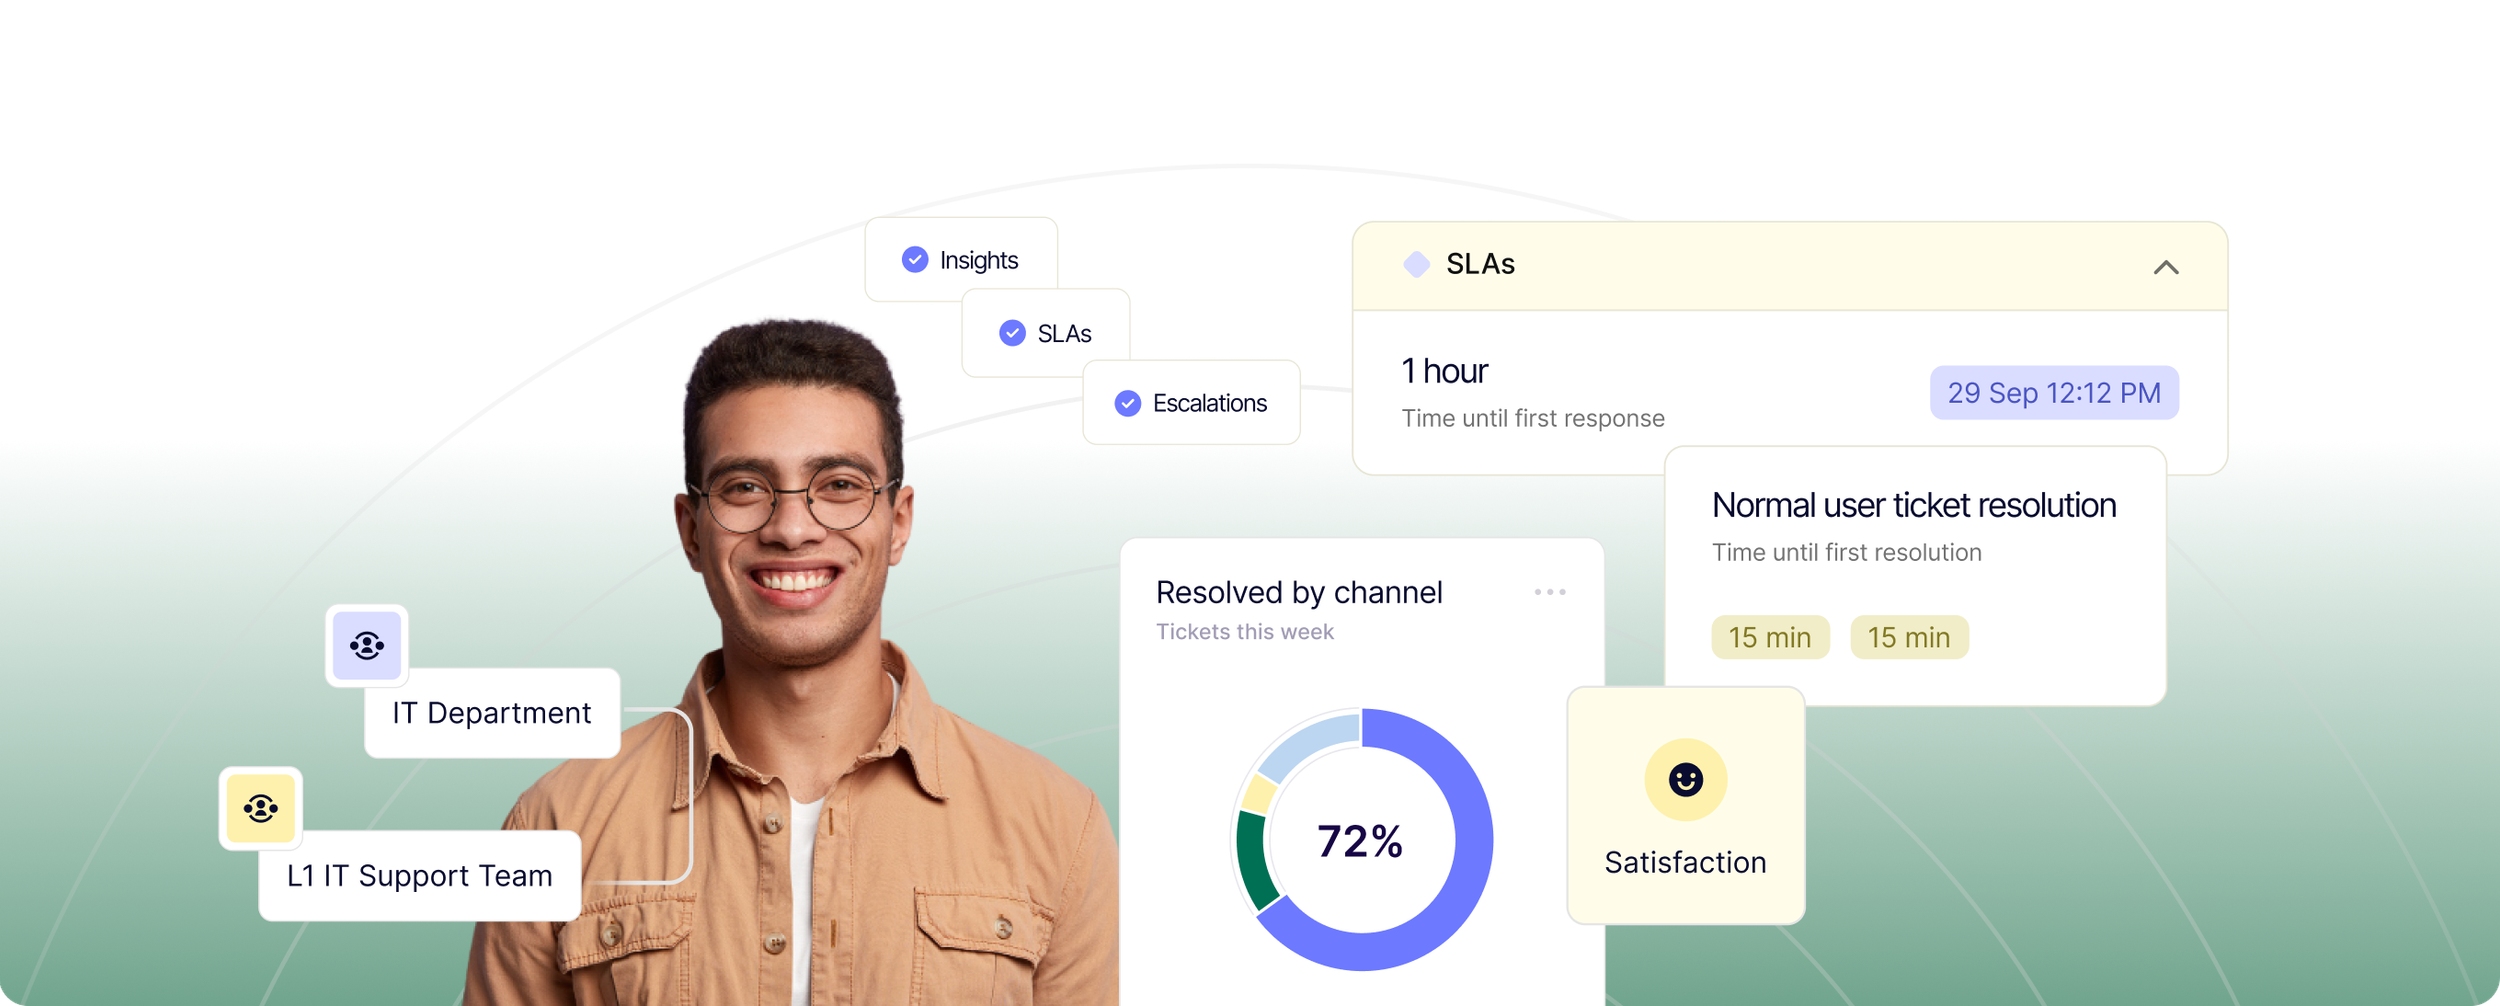The image size is (2500, 1006).
Task: Click the "1 hour" SLA value
Action: point(1444,371)
